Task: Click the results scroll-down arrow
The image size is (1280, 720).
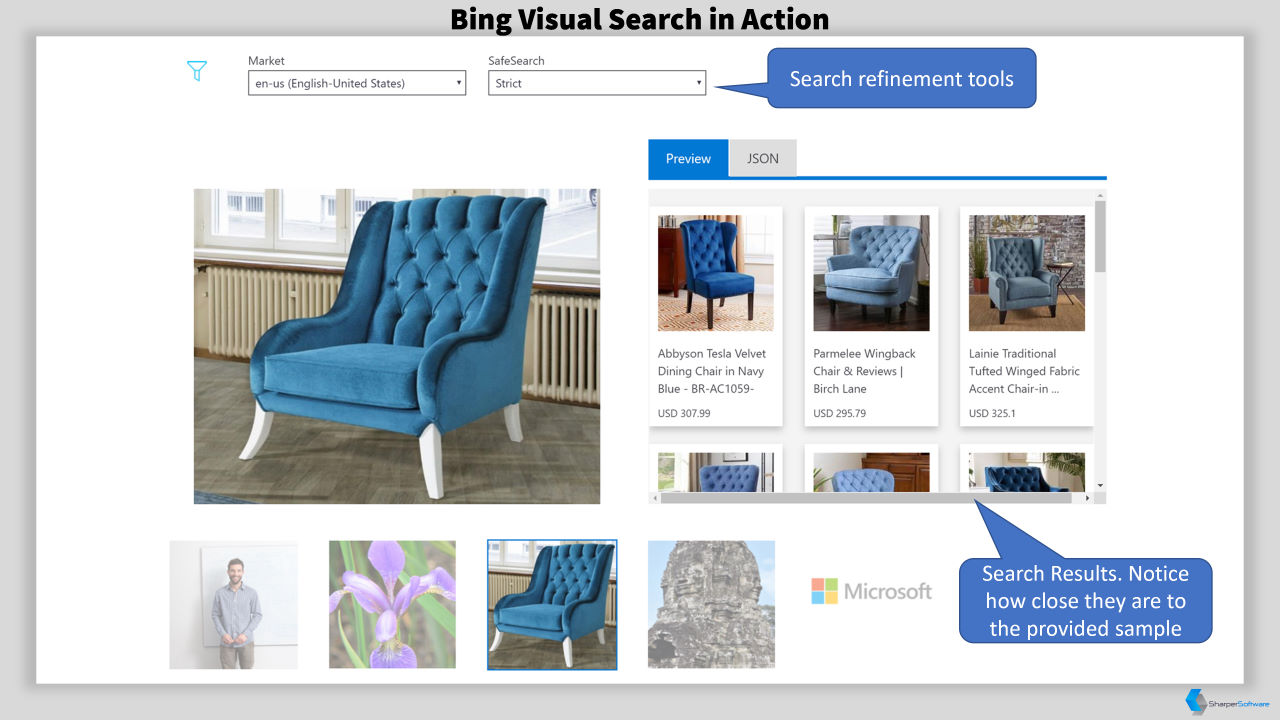Action: pos(1100,485)
